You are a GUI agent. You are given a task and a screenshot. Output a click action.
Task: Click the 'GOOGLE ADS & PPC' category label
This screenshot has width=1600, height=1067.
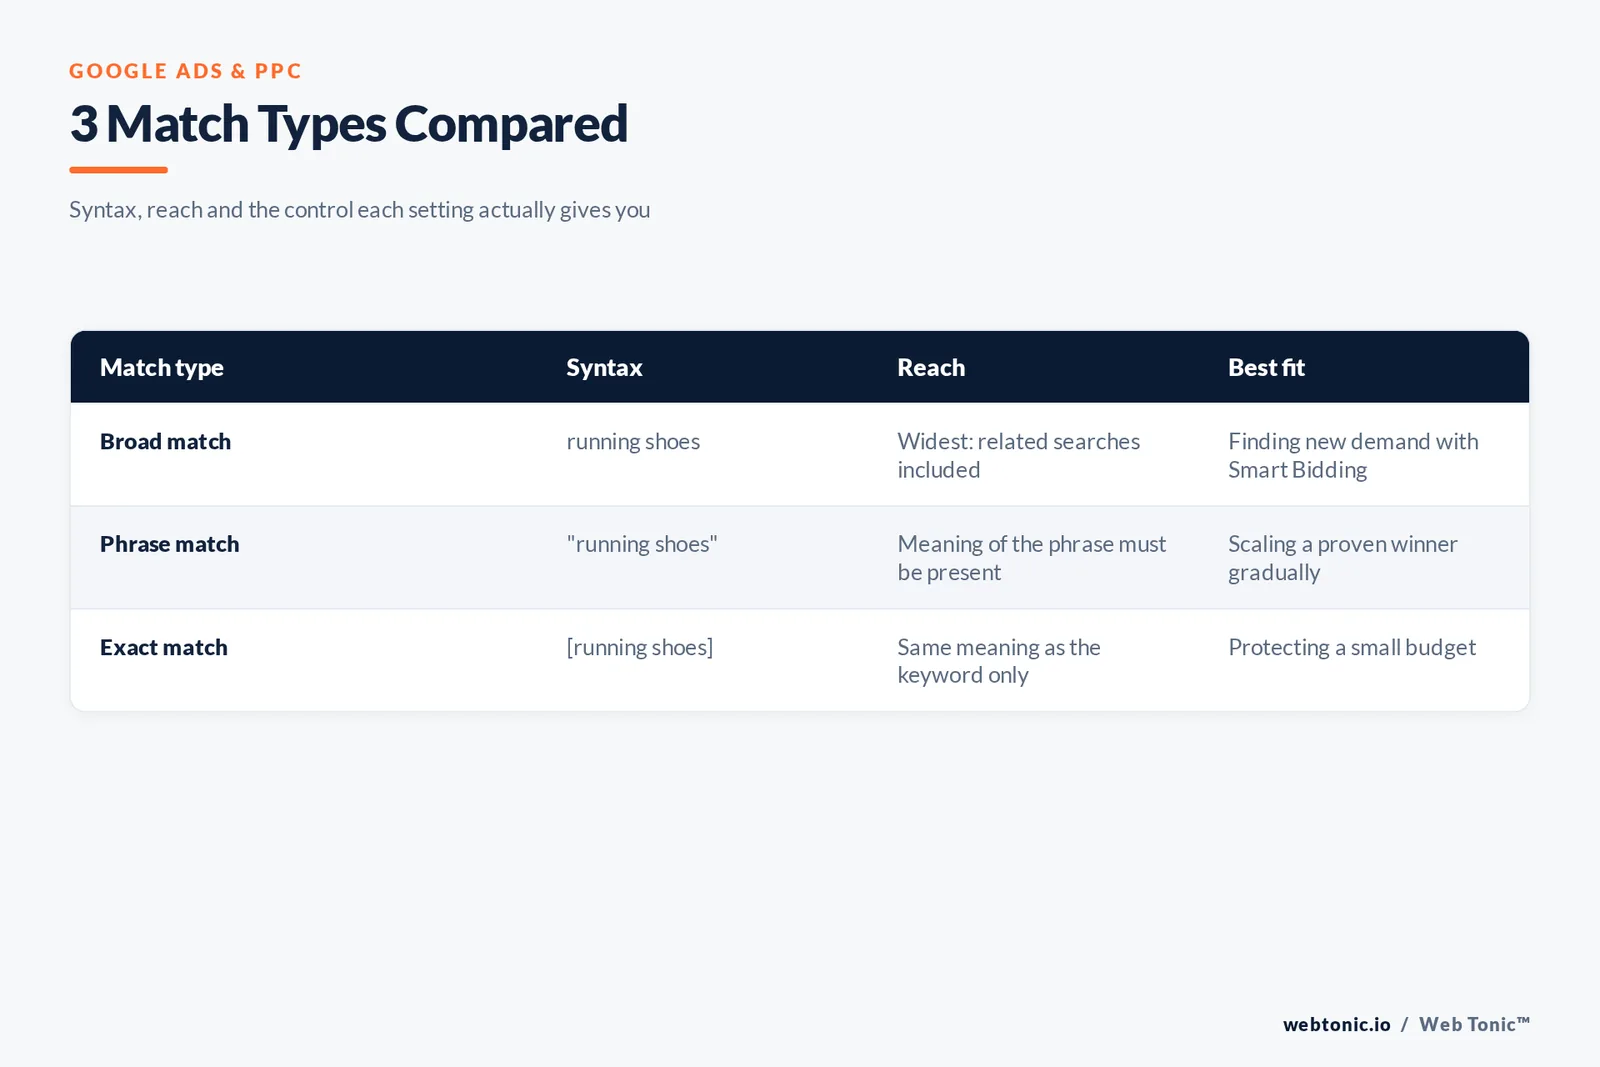(185, 71)
